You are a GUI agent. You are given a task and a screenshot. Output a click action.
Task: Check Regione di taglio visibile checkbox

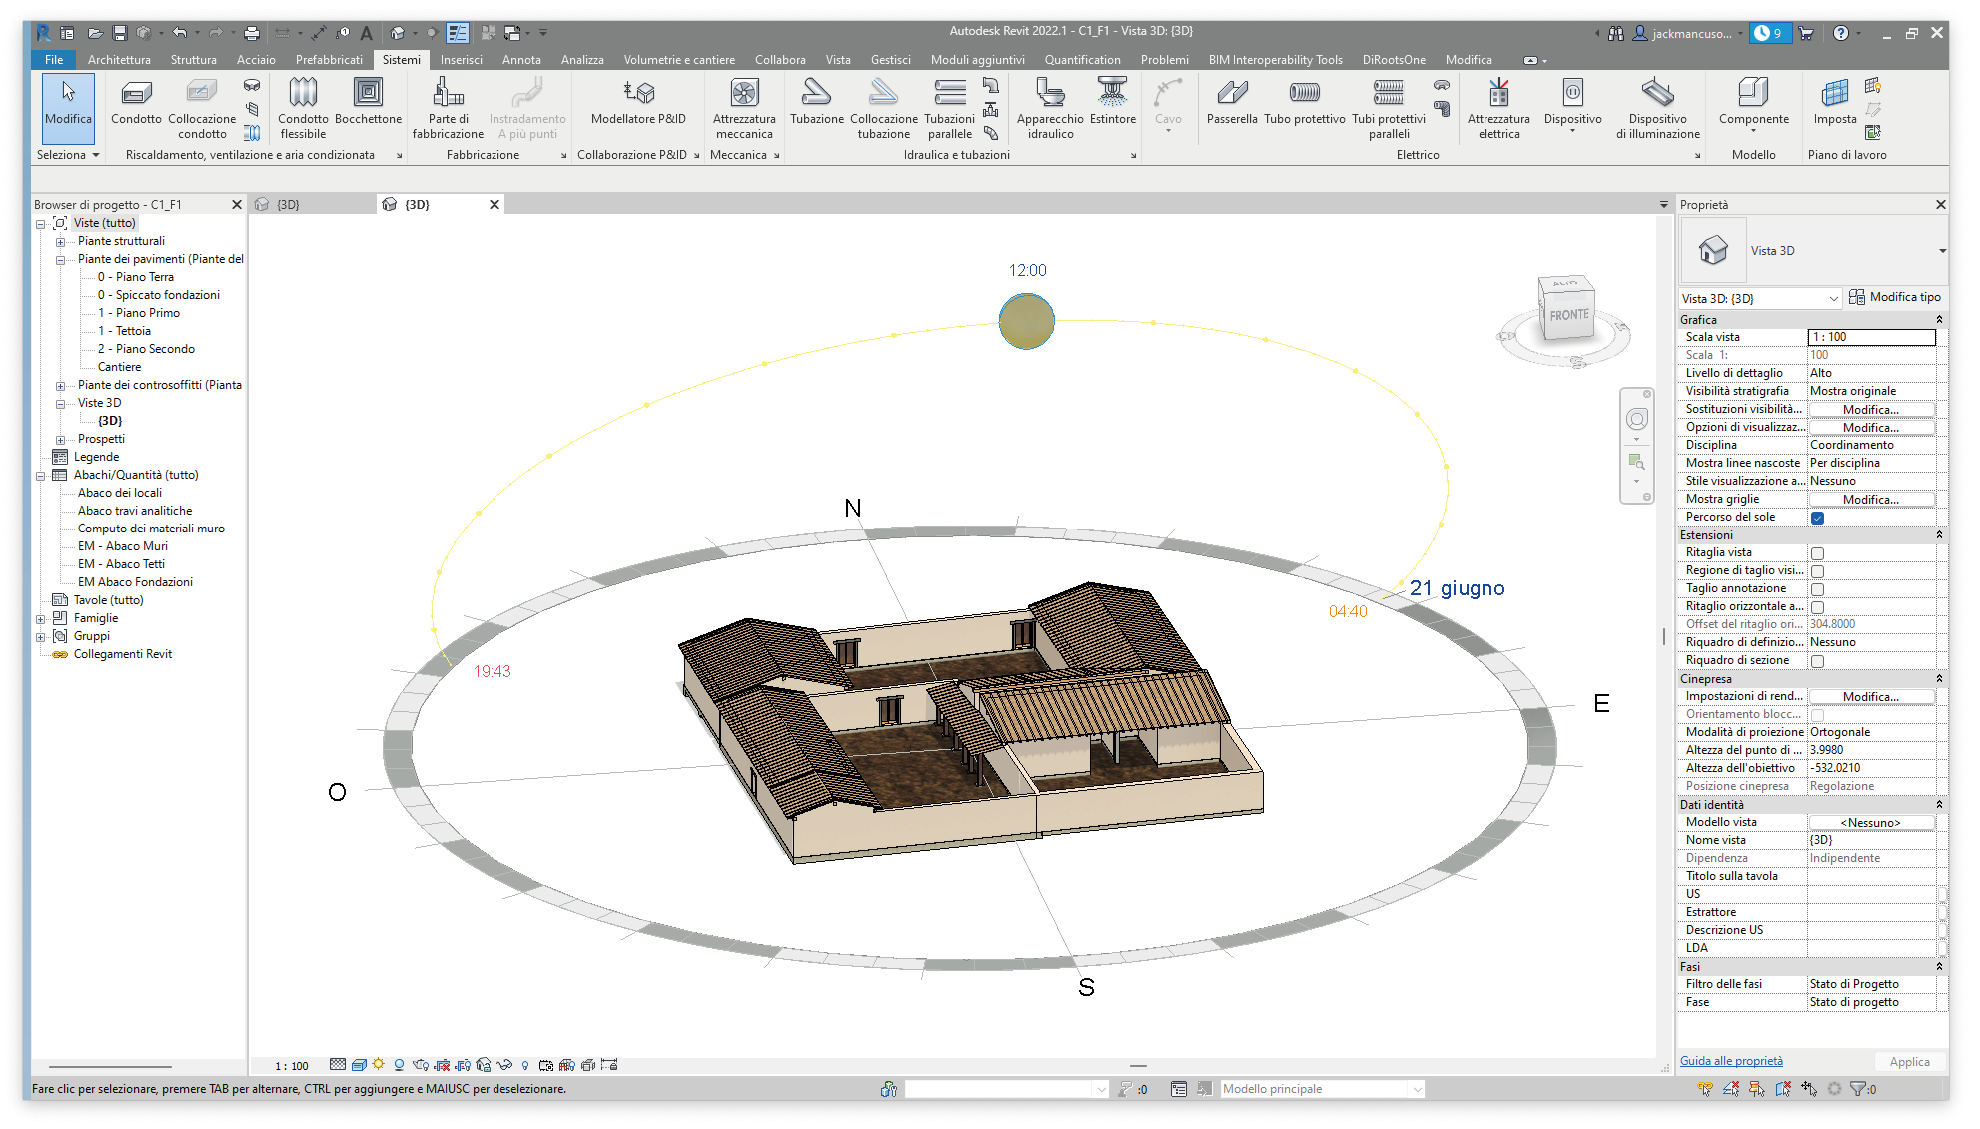coord(1817,571)
